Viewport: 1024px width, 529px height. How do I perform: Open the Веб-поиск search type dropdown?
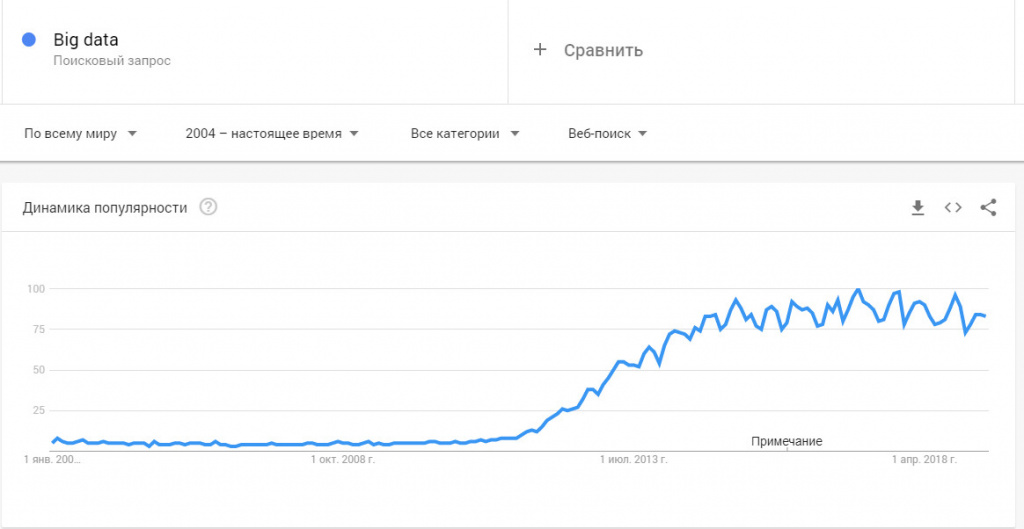(607, 134)
